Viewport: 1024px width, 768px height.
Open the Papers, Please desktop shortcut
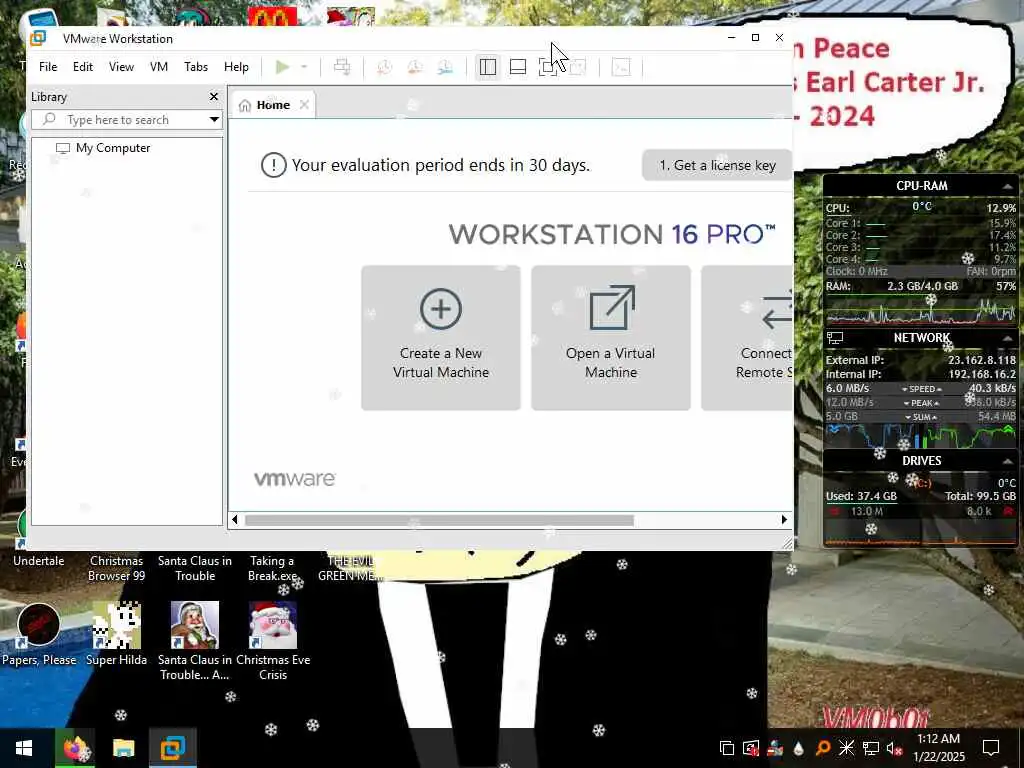[39, 635]
